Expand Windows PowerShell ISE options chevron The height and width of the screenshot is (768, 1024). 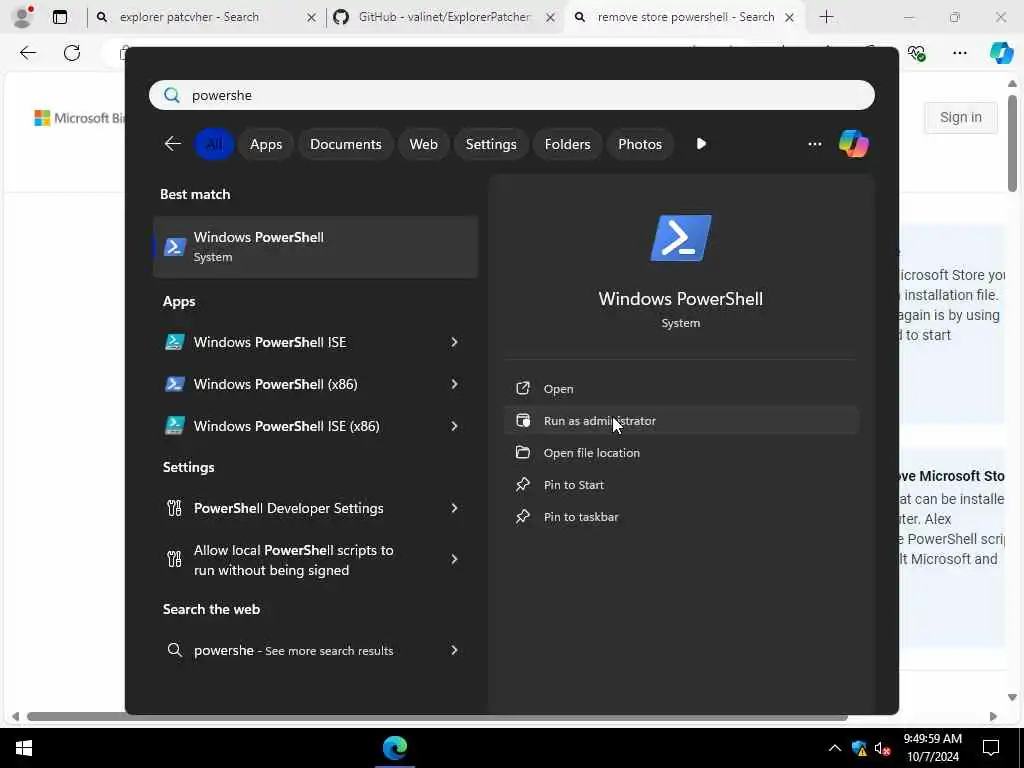[x=454, y=342]
